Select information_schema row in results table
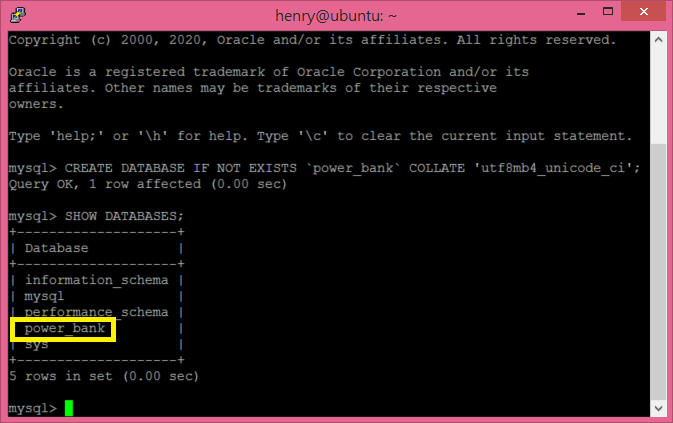Image resolution: width=673 pixels, height=423 pixels. (97, 280)
